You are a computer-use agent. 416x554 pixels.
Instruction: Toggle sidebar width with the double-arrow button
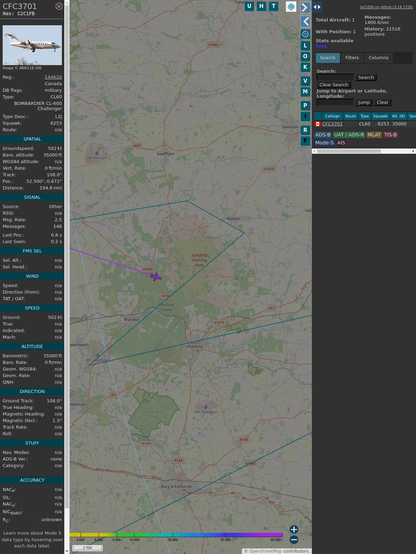317,7
